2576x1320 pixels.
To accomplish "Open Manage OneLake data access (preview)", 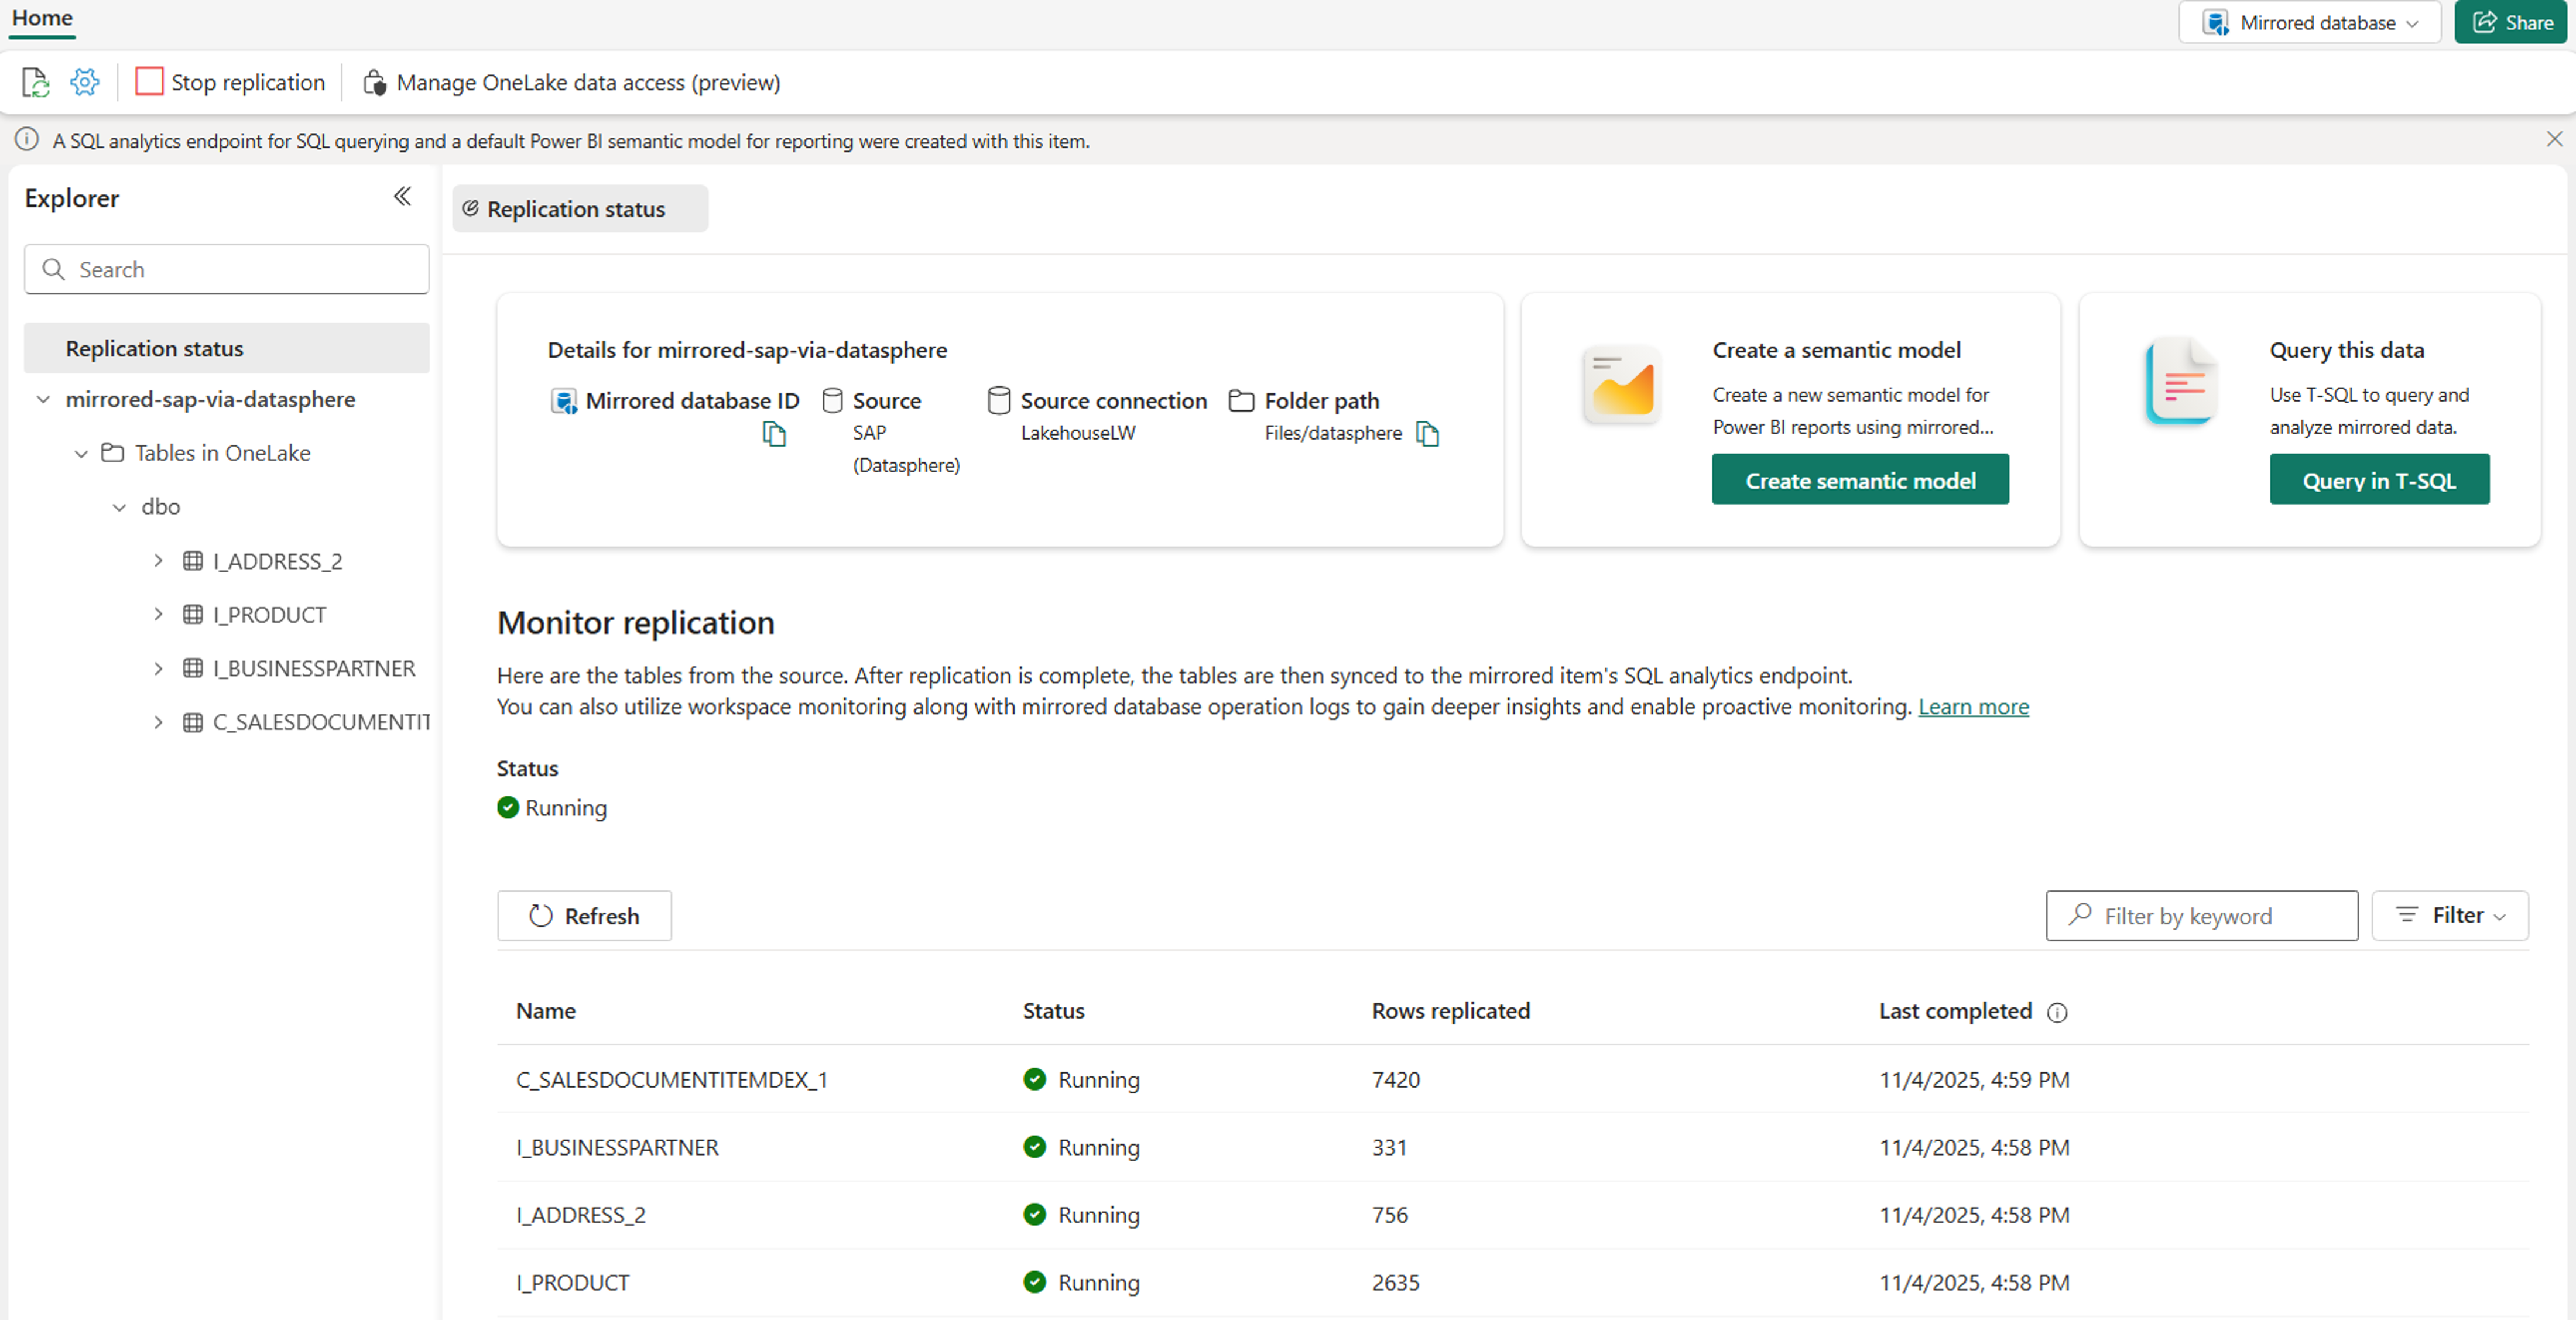I will (x=571, y=82).
